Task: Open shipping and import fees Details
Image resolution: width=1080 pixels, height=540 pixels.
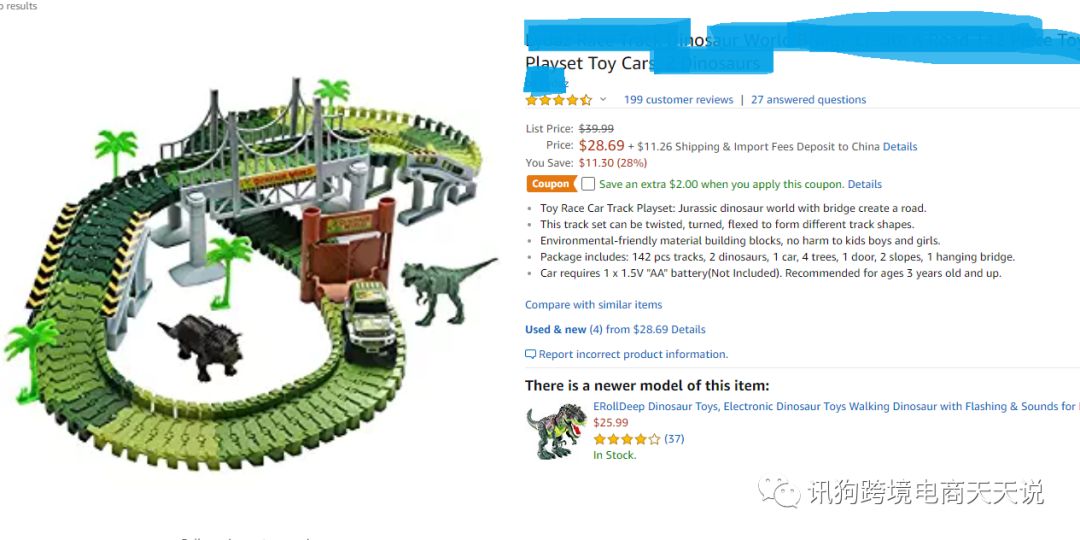Action: [899, 147]
